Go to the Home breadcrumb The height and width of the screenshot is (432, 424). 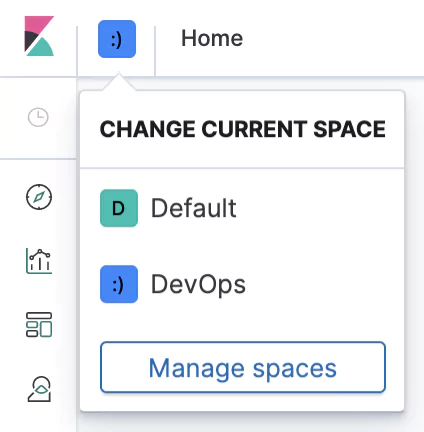[x=212, y=38]
